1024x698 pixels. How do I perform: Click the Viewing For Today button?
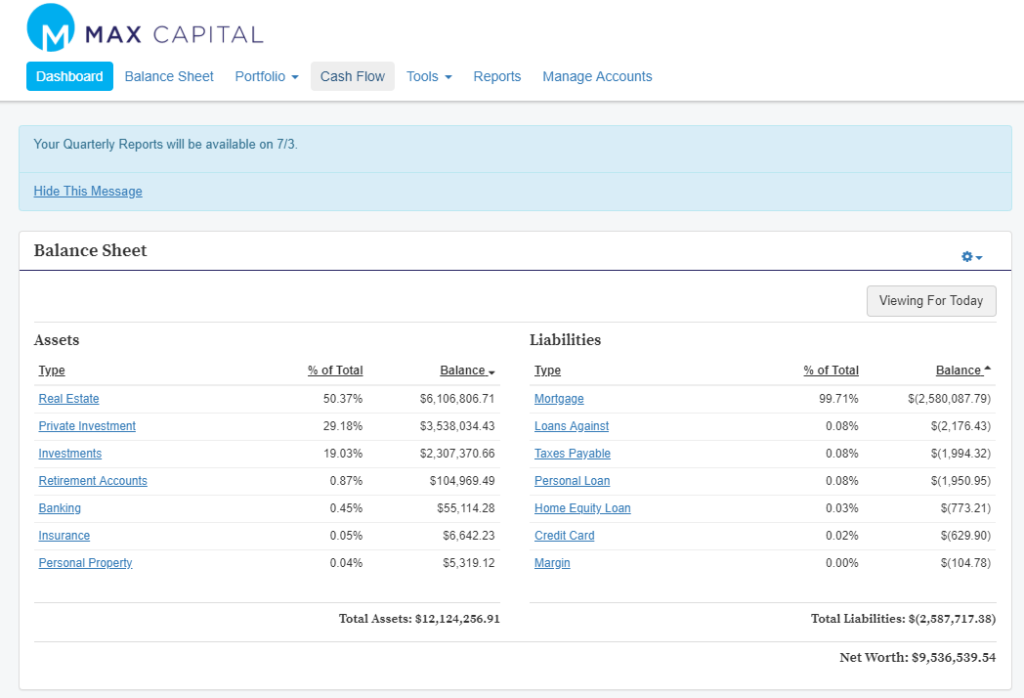[931, 301]
